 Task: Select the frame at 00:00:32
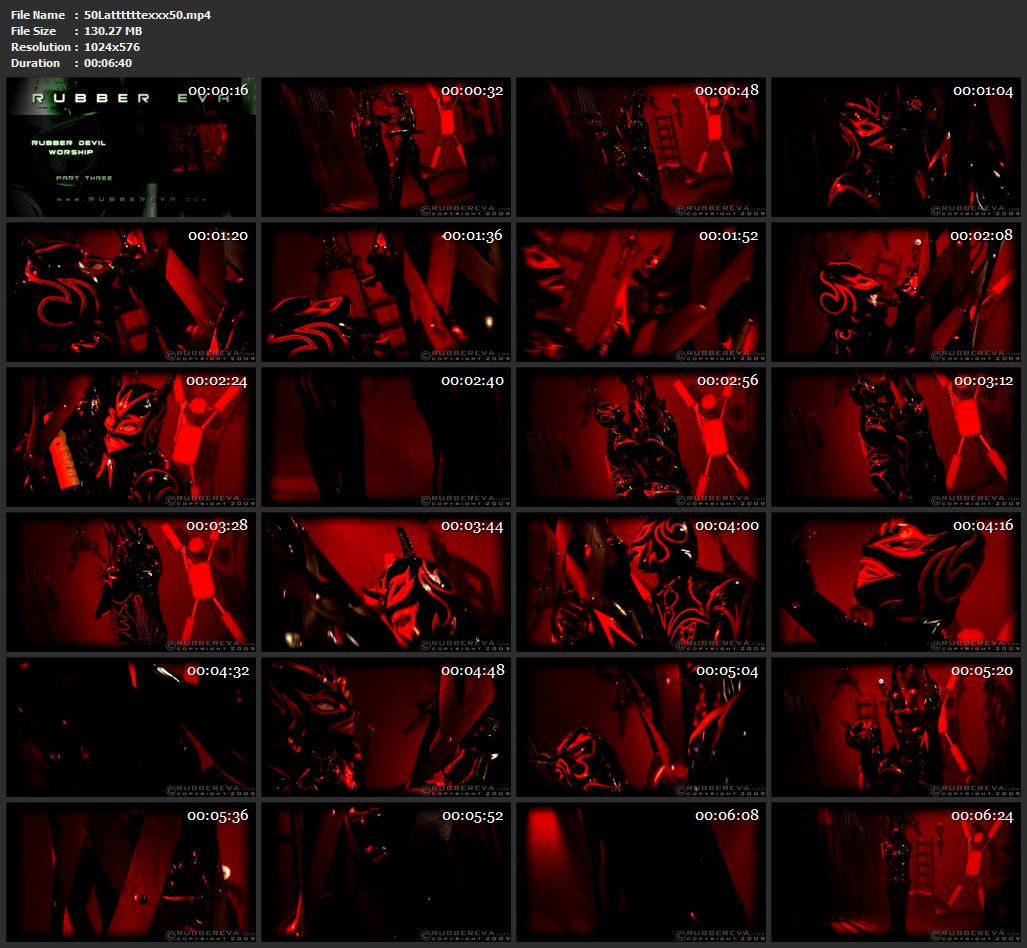click(386, 147)
